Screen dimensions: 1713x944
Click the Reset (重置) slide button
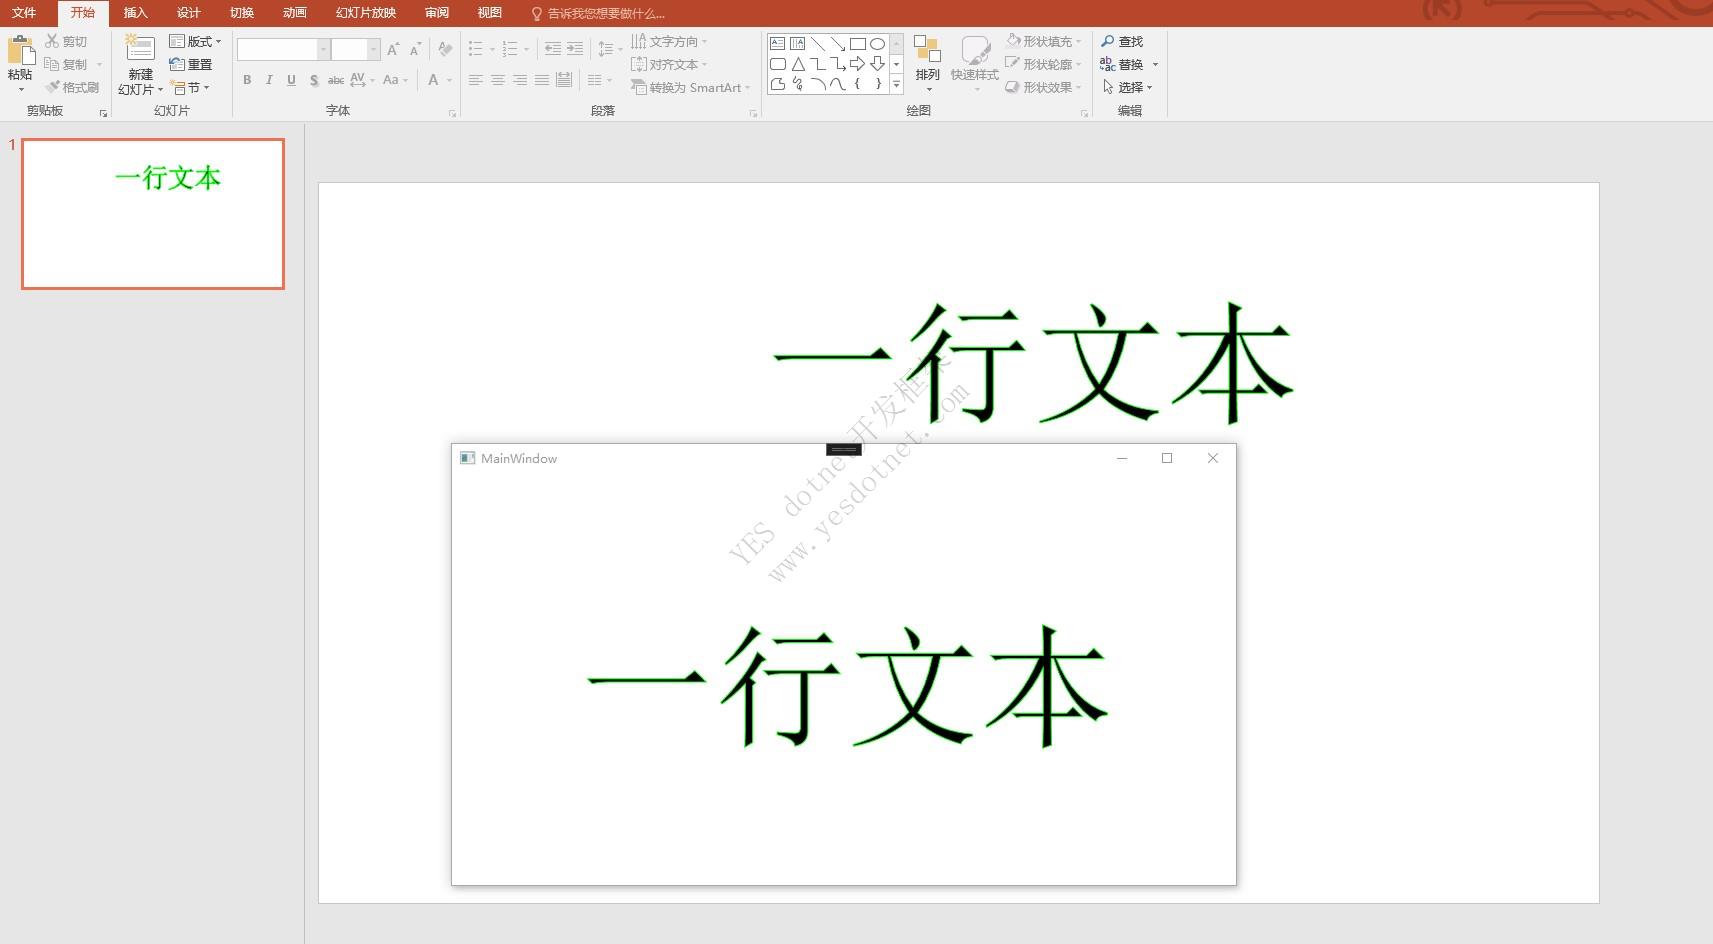(x=190, y=64)
